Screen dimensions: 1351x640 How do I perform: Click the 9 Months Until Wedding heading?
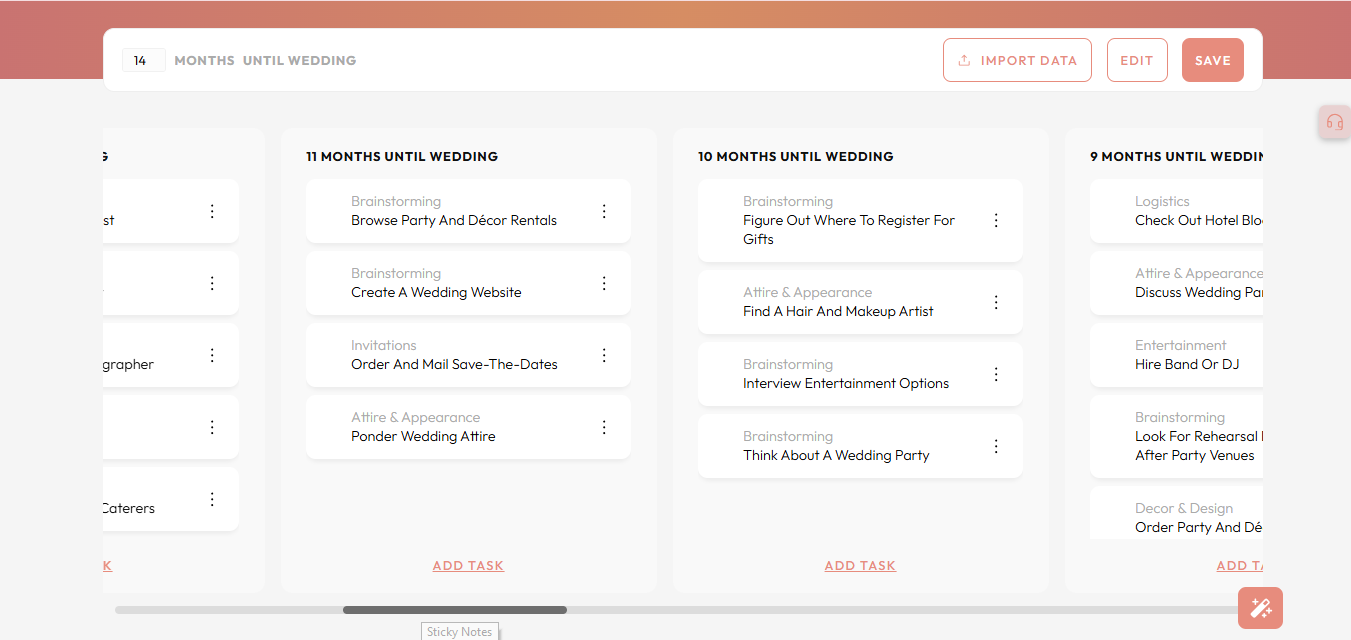1176,156
